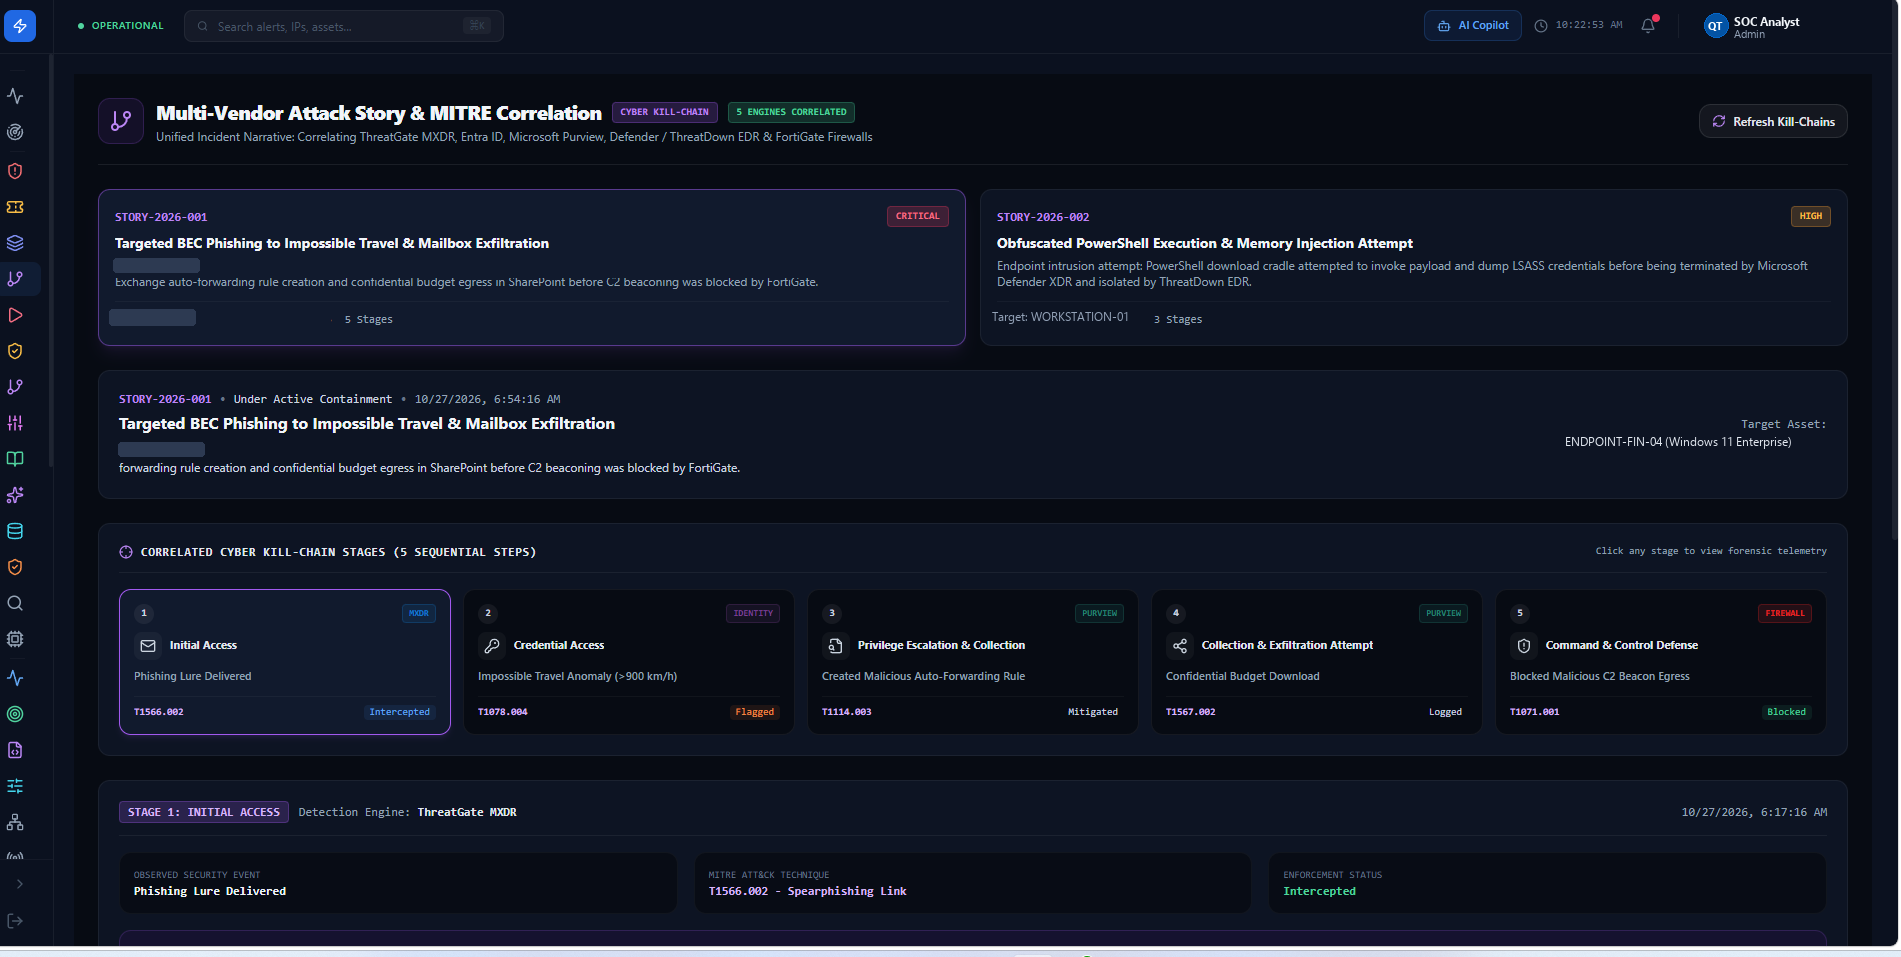
Task: Click the CYBER KILL-CHAIN badge
Action: (x=664, y=112)
